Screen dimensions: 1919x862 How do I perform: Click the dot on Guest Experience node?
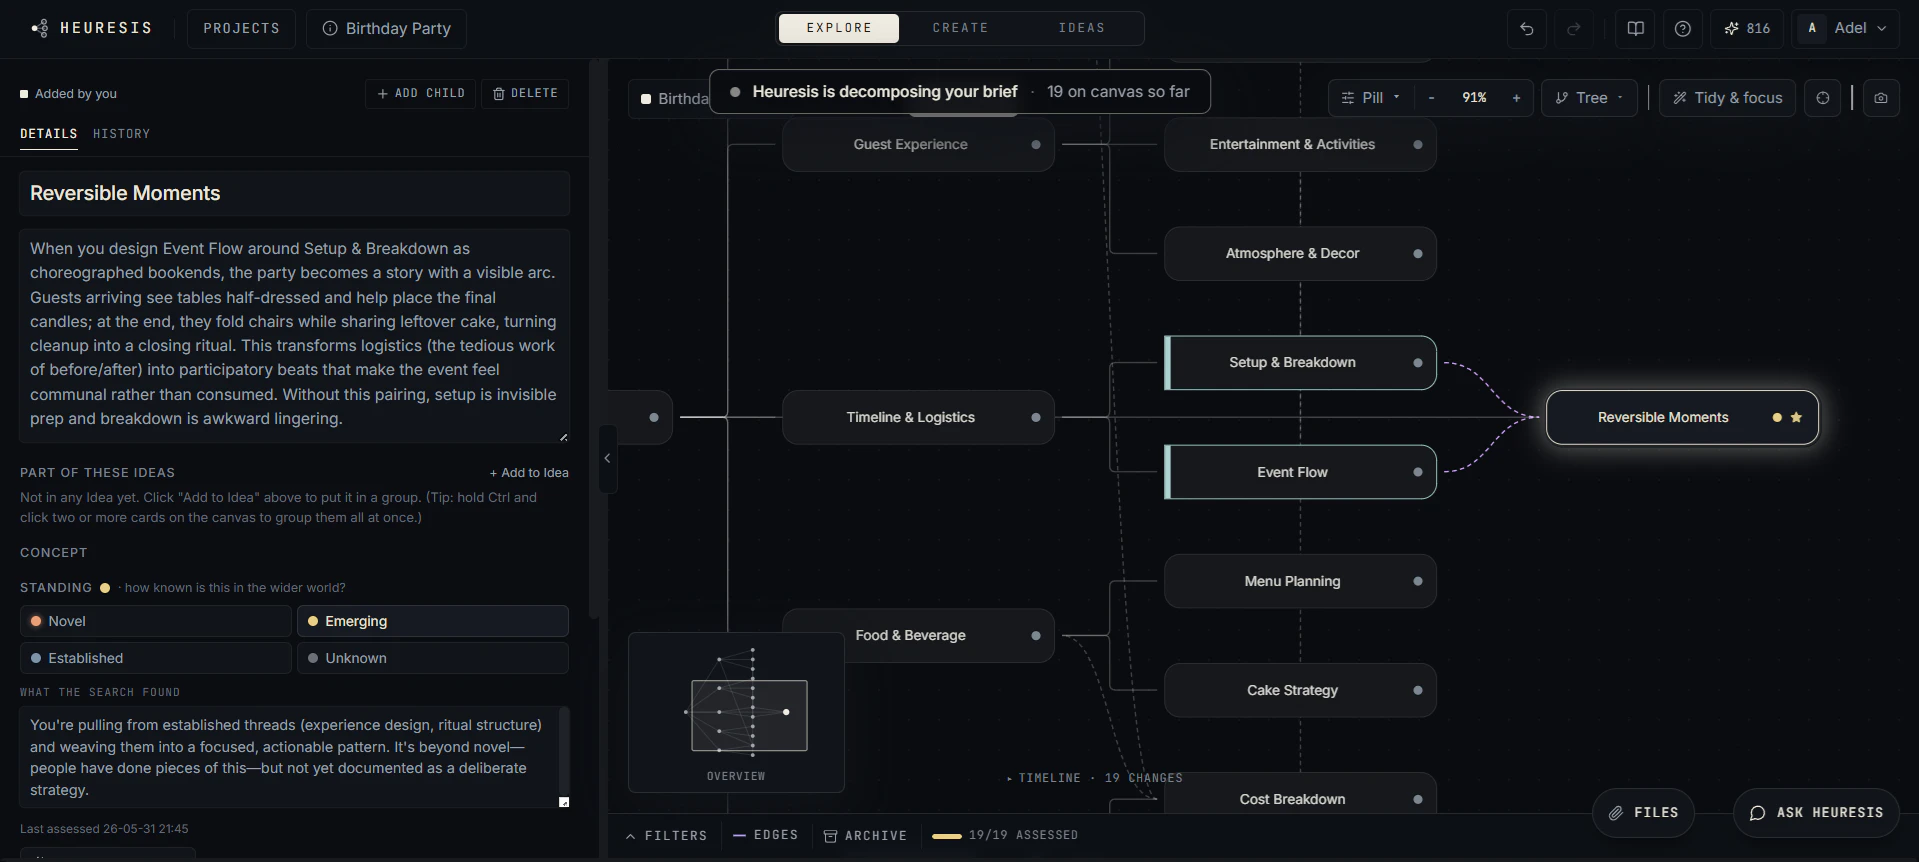pyautogui.click(x=1036, y=145)
